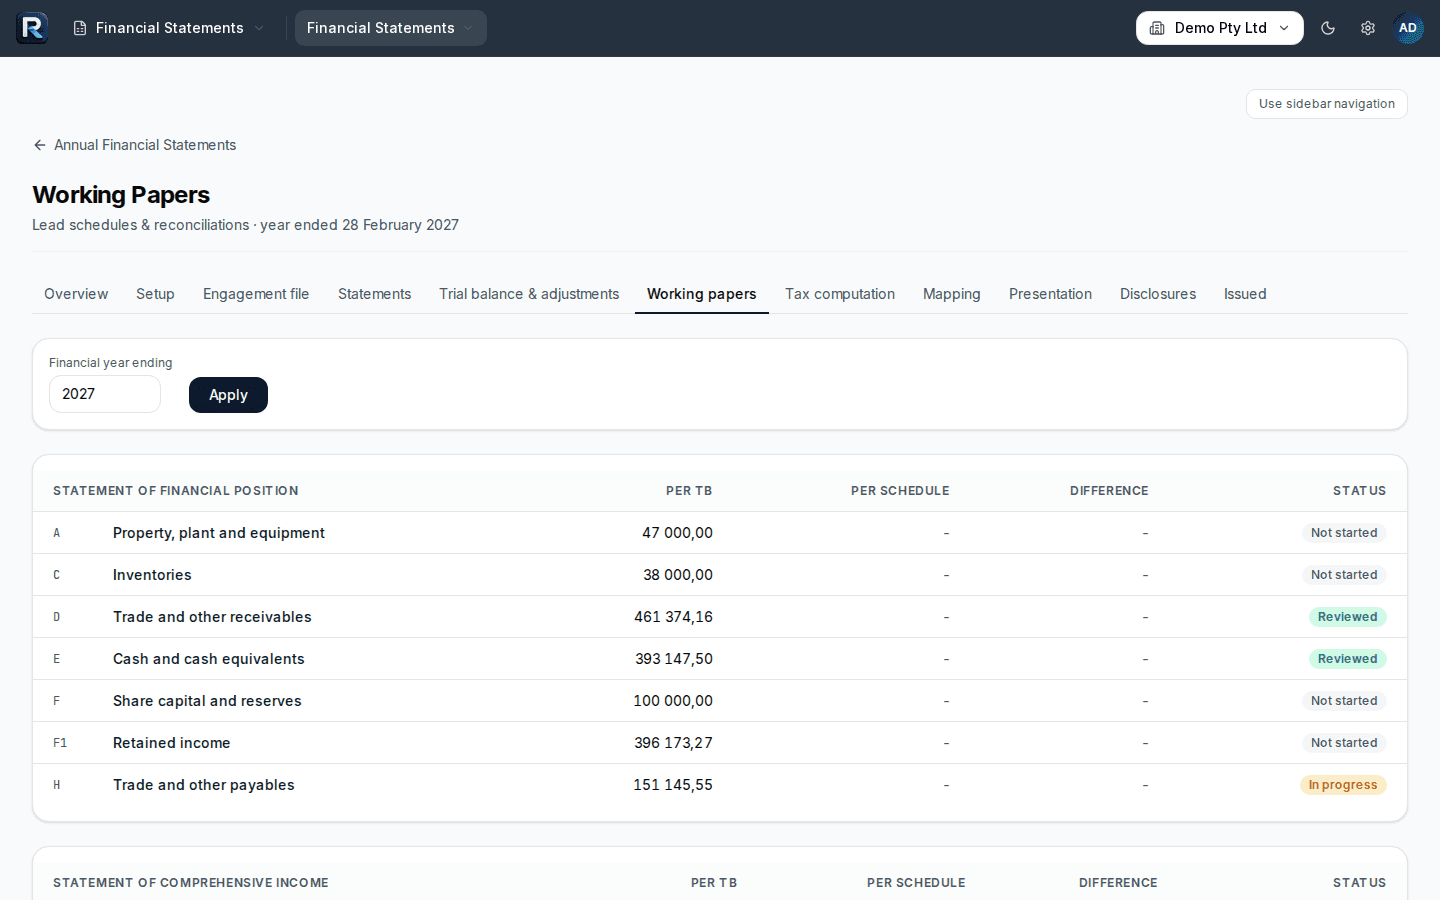Open the Engagement file tab
This screenshot has width=1440, height=900.
click(256, 294)
